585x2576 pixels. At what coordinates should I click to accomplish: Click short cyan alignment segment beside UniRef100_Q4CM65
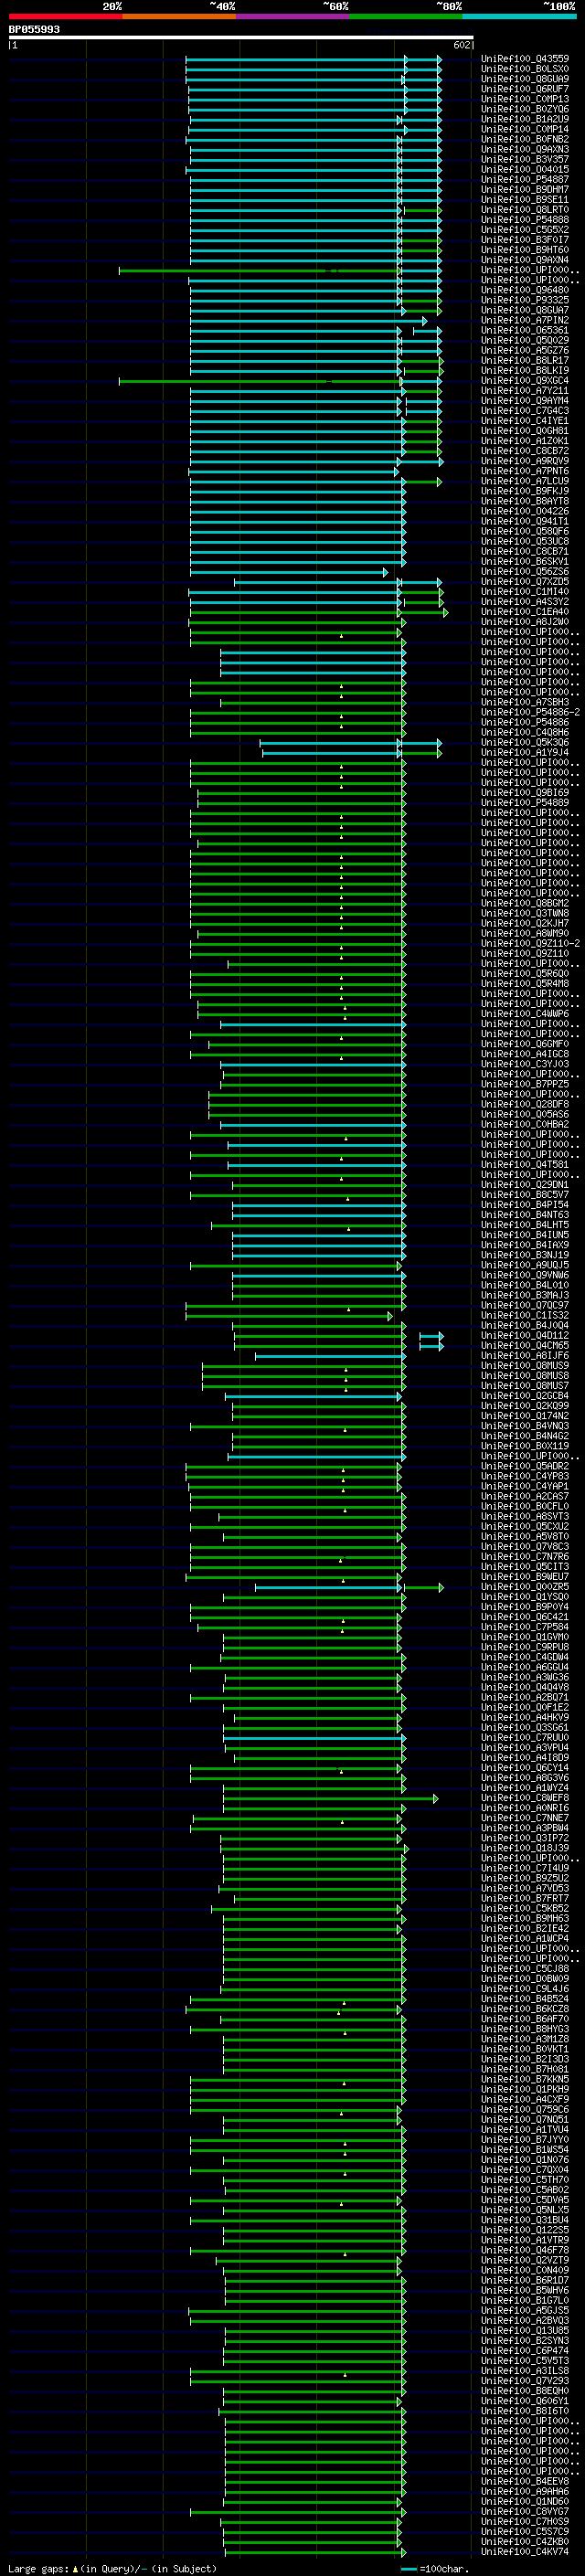click(x=431, y=1346)
